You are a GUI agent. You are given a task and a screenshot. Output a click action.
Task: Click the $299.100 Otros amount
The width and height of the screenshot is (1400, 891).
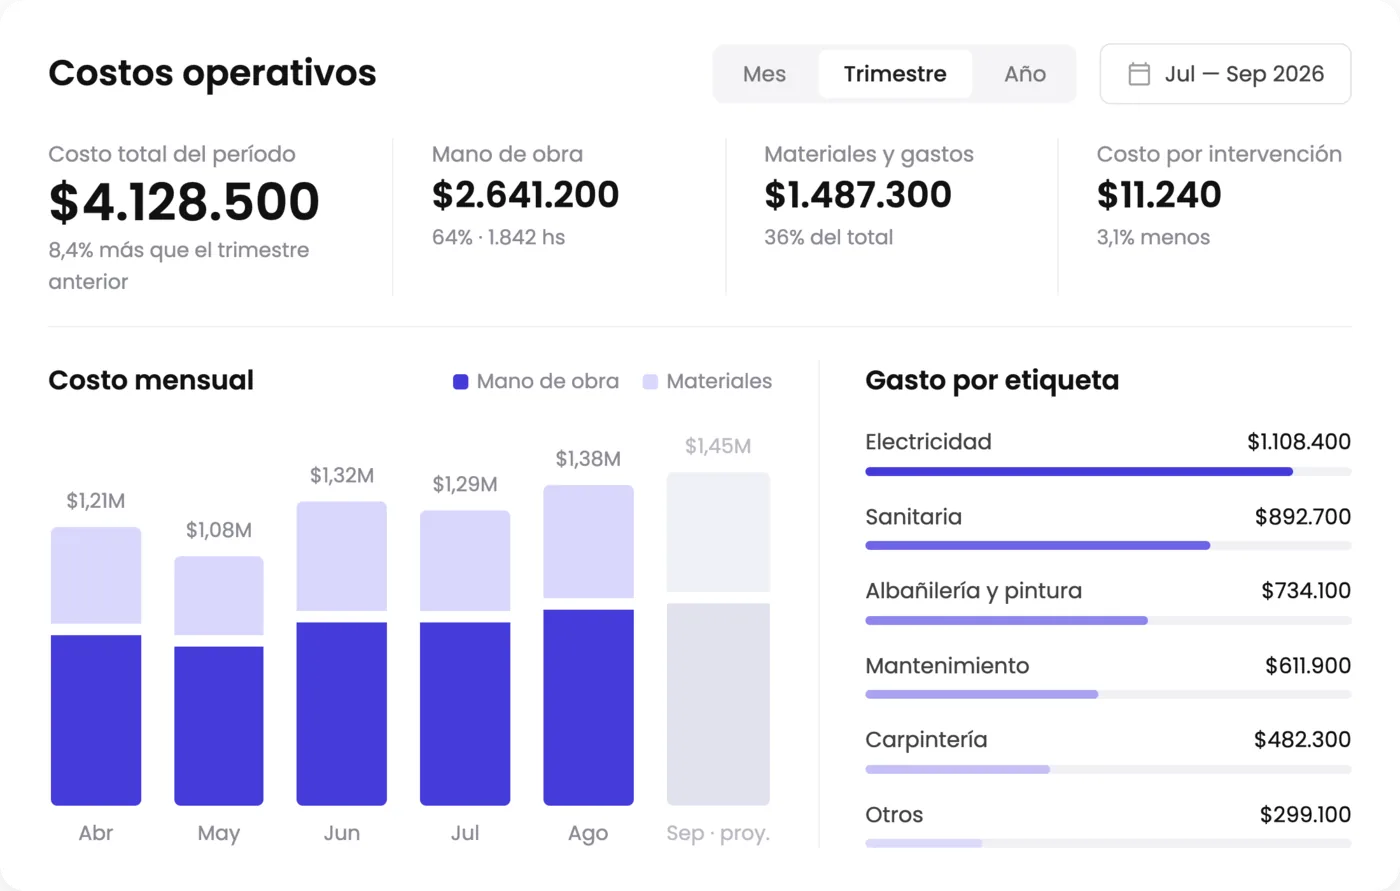click(x=1305, y=815)
